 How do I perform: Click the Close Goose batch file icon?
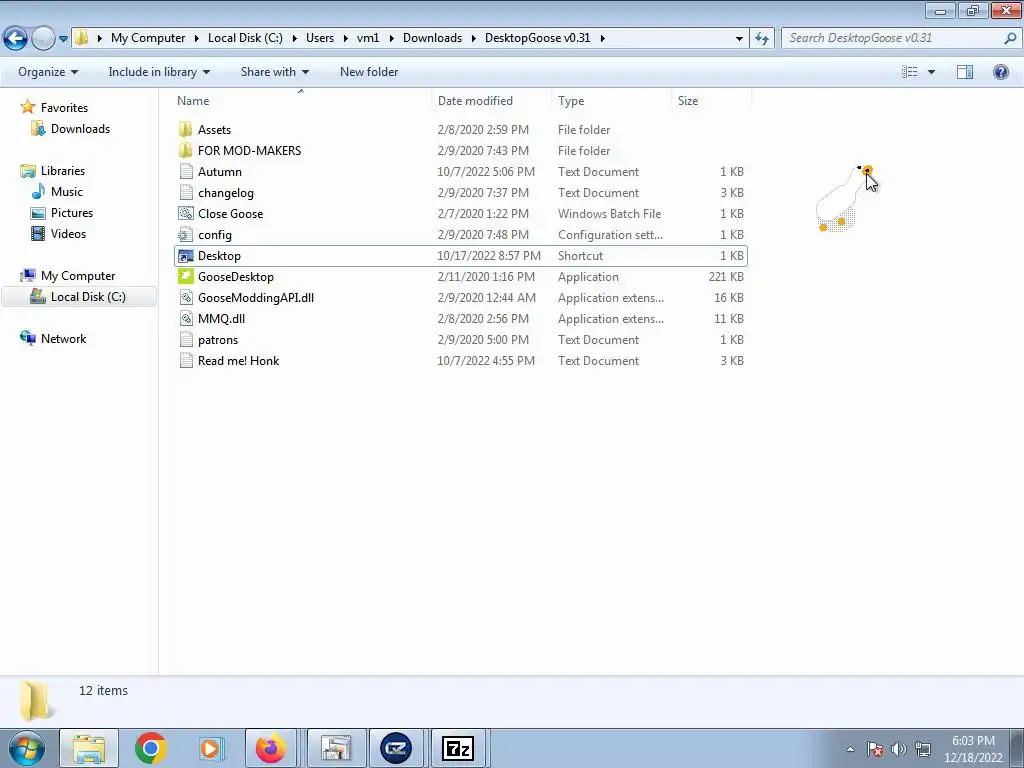185,214
